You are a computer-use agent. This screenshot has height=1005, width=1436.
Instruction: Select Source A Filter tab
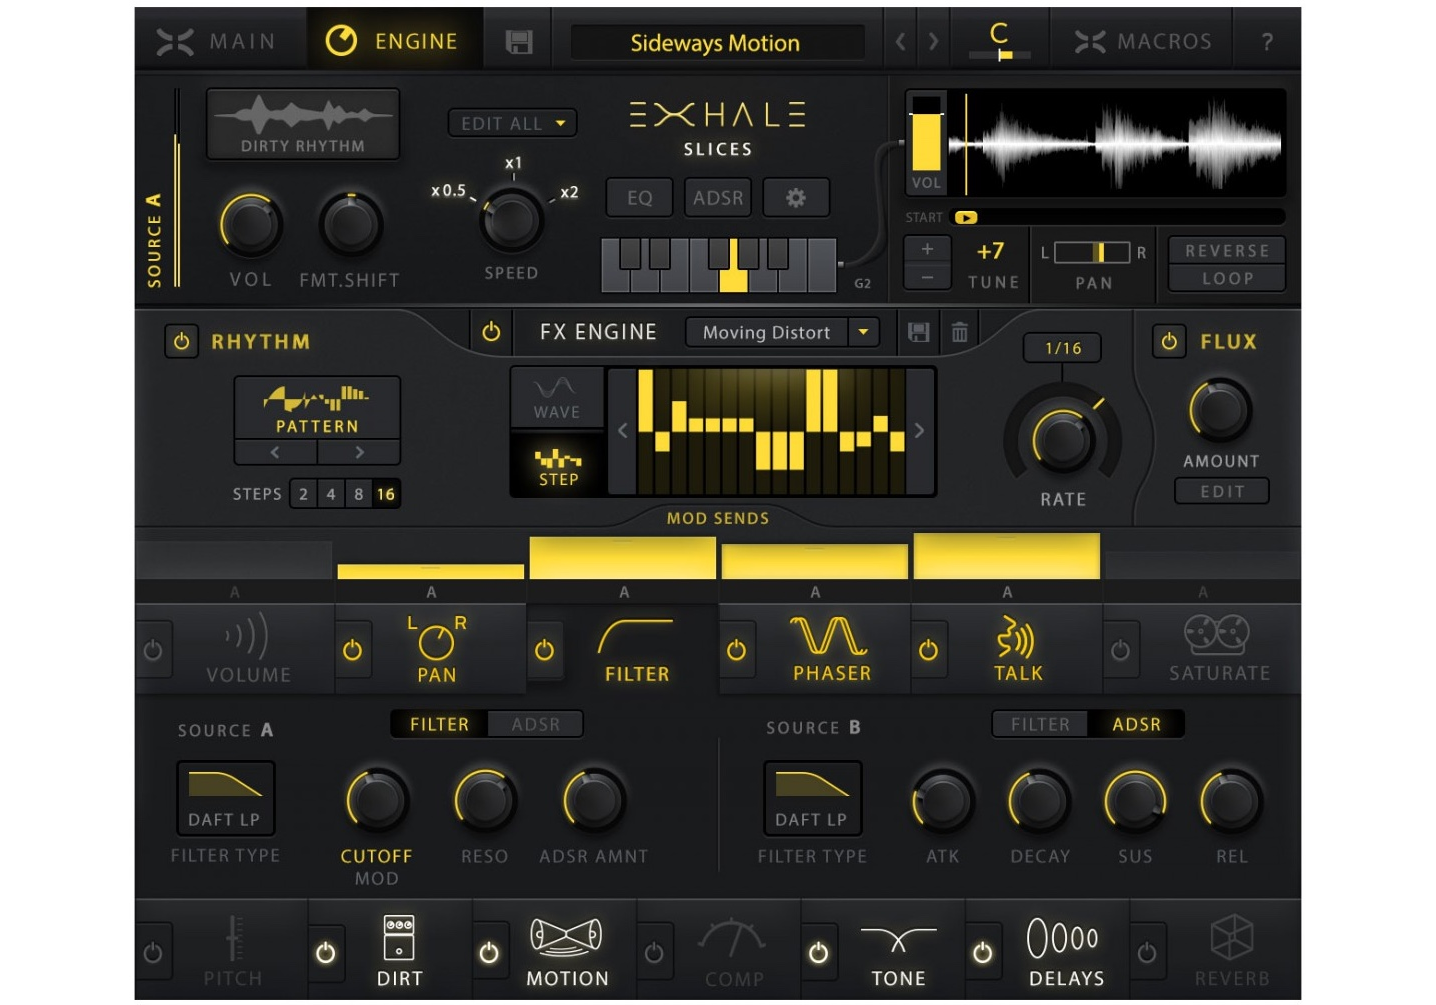click(439, 724)
